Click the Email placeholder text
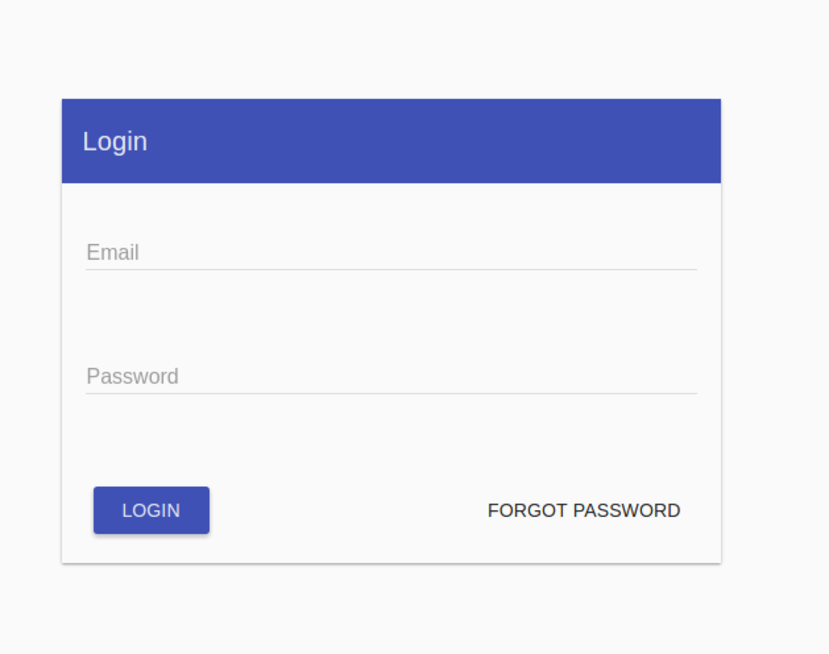Screen dimensions: 829x654 113,253
